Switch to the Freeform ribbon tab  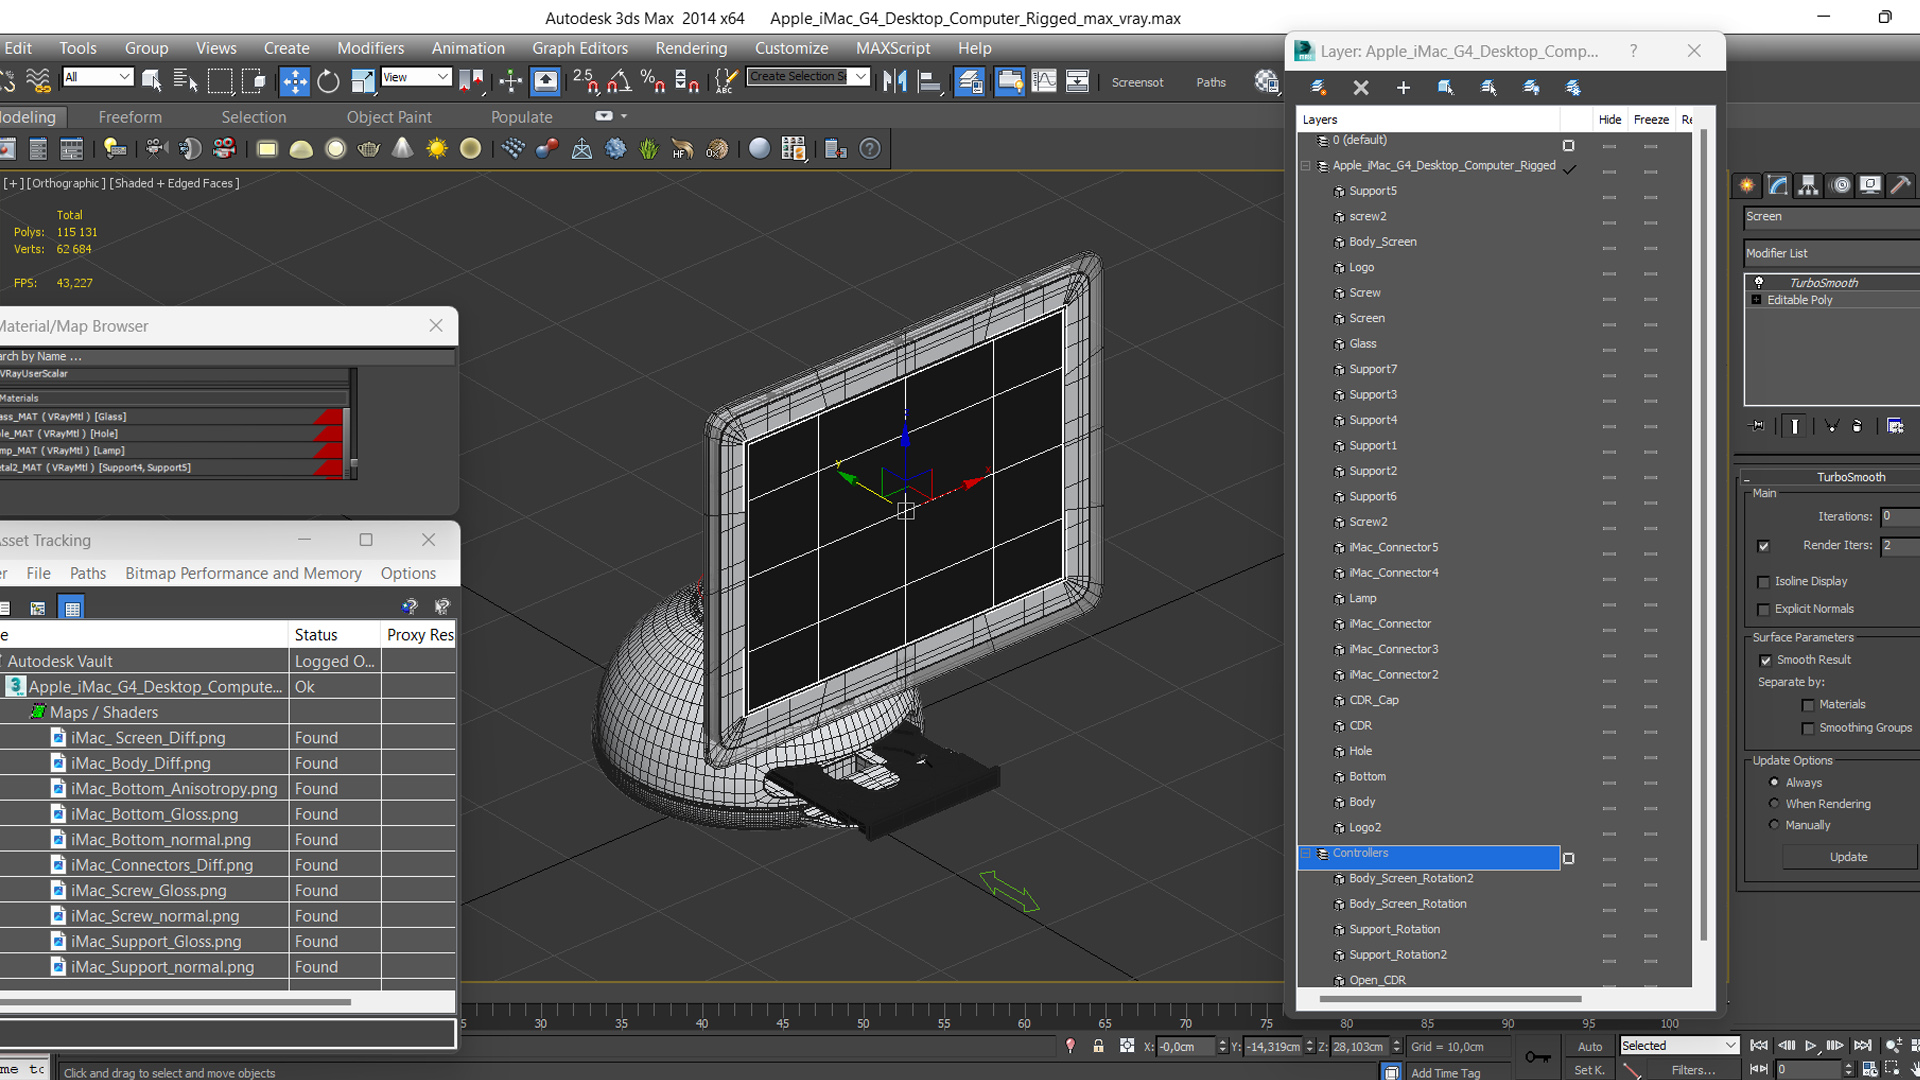coord(130,117)
